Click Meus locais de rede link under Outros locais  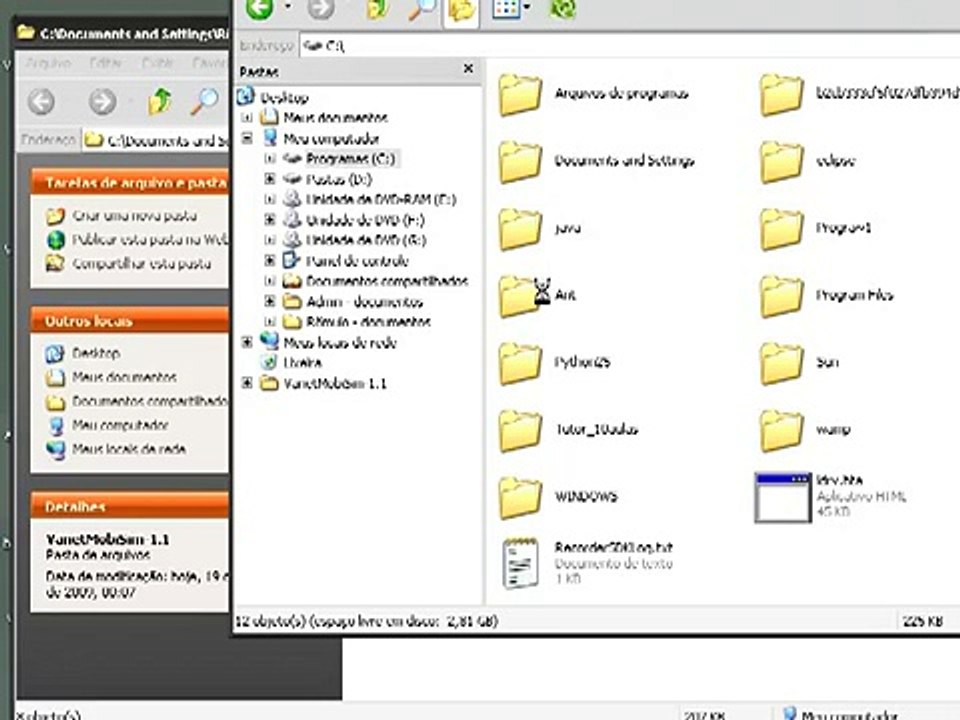[x=129, y=449]
